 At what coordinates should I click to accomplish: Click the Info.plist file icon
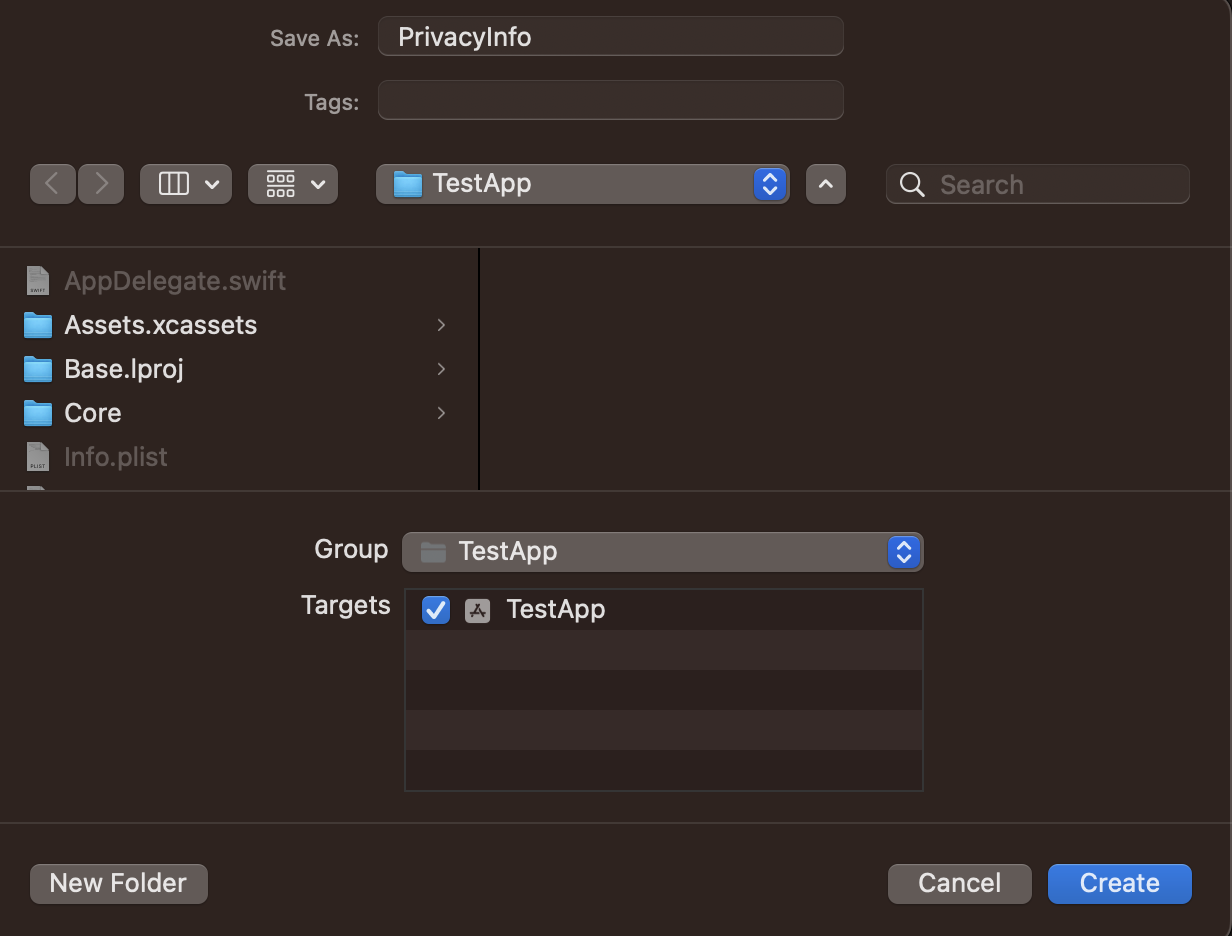click(x=37, y=457)
